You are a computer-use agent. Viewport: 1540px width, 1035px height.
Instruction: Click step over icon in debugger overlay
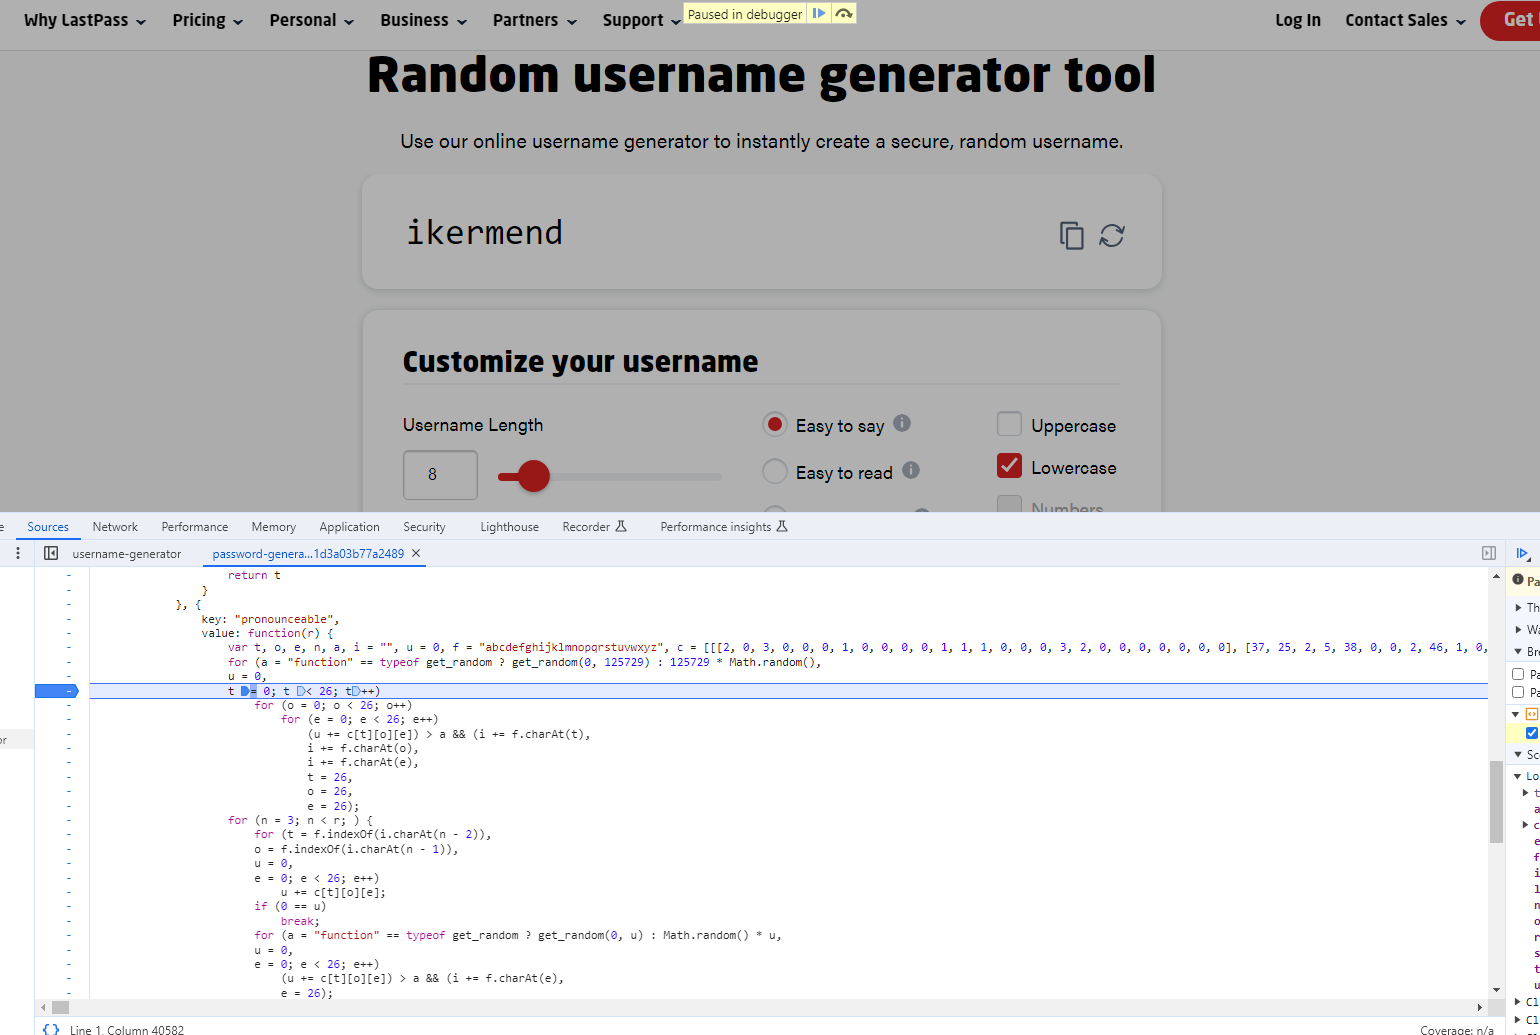pyautogui.click(x=844, y=14)
